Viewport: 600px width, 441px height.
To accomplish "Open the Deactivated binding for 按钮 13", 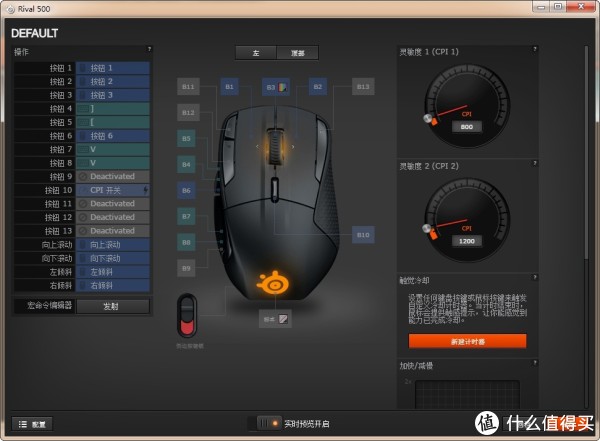I will point(112,231).
